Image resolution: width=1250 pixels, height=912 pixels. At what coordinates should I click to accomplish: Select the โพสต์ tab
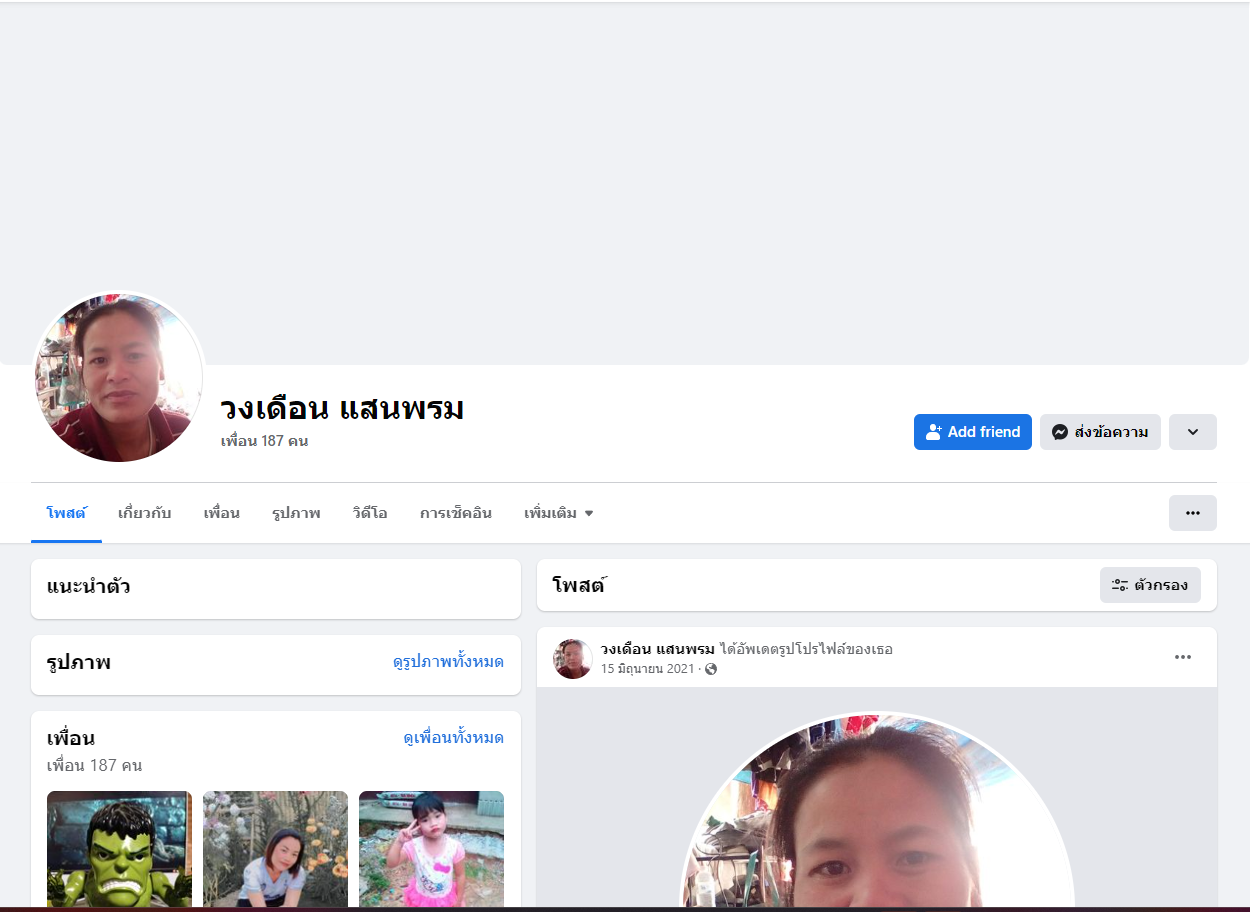tap(66, 513)
